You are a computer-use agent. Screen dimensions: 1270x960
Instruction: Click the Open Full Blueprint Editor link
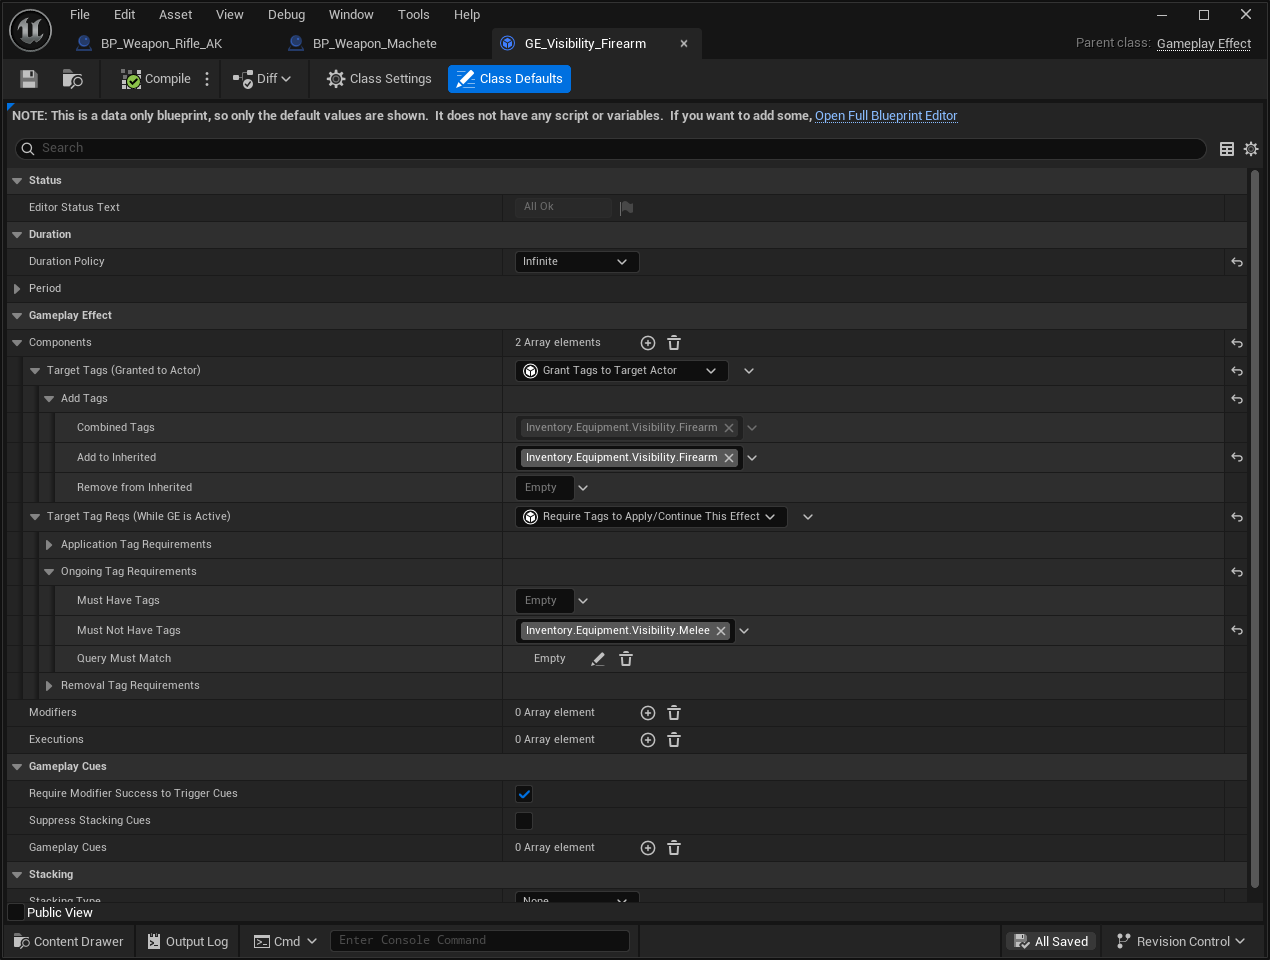[885, 116]
